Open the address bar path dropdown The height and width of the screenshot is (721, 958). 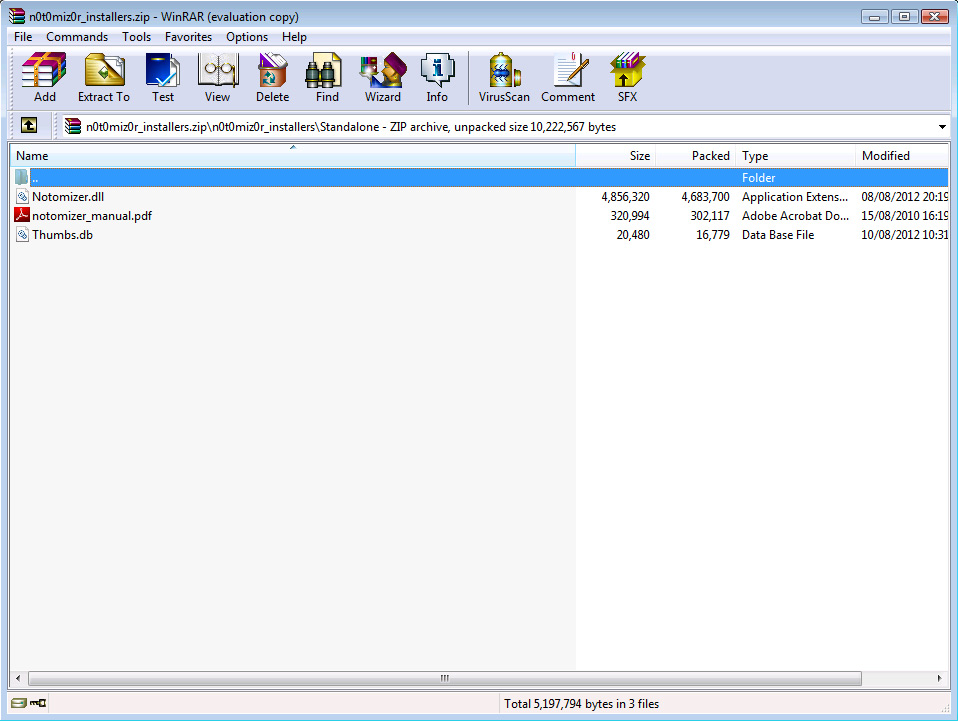pyautogui.click(x=942, y=127)
